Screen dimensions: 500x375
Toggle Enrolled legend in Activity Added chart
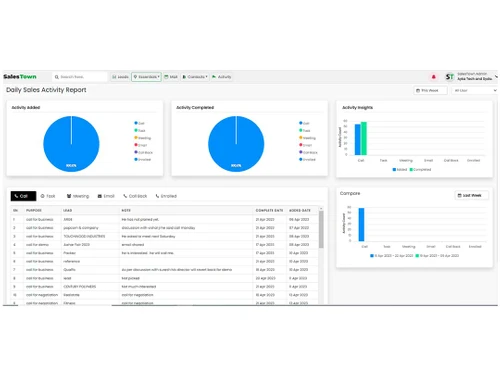tap(143, 159)
